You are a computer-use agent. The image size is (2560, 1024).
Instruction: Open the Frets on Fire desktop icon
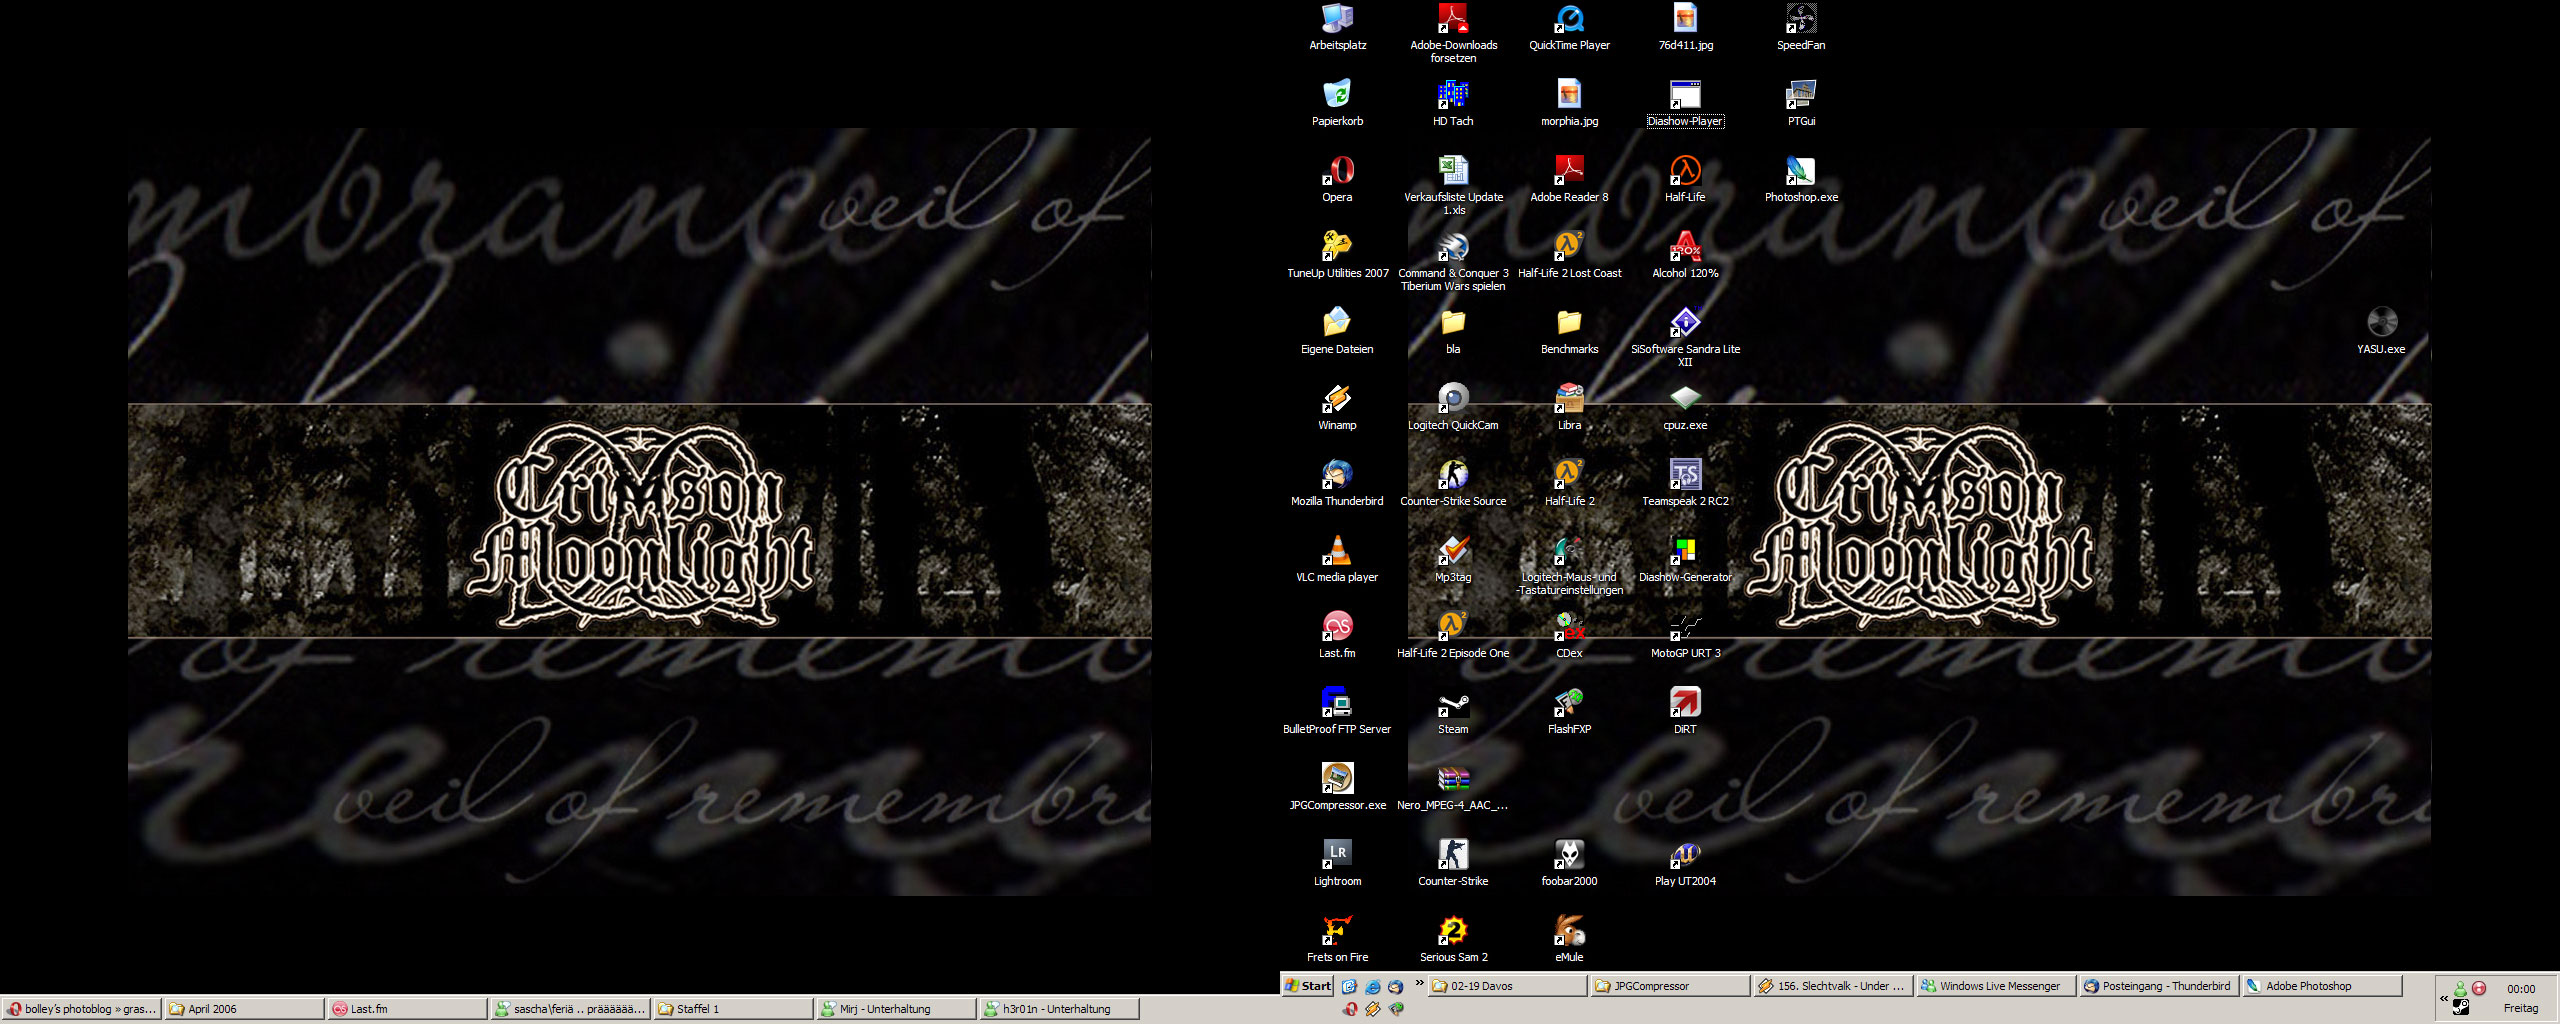(1337, 932)
